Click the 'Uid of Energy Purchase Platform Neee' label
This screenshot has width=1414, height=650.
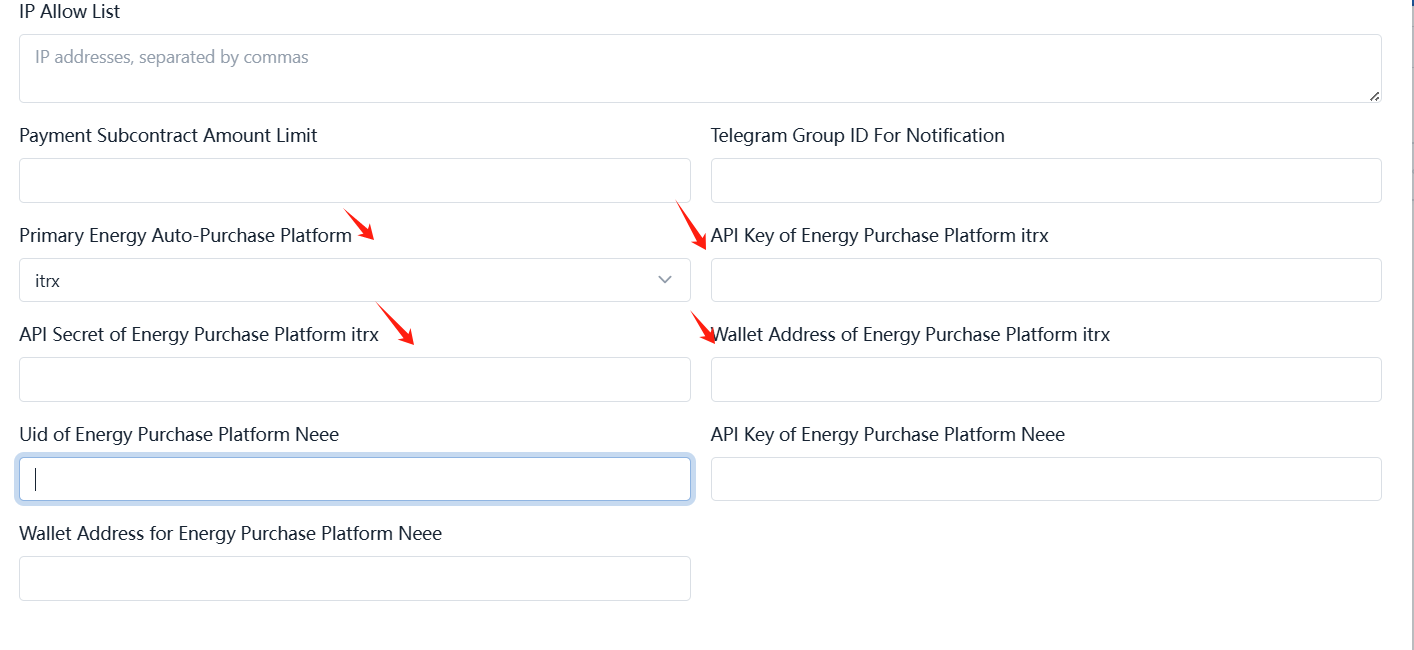tap(179, 434)
